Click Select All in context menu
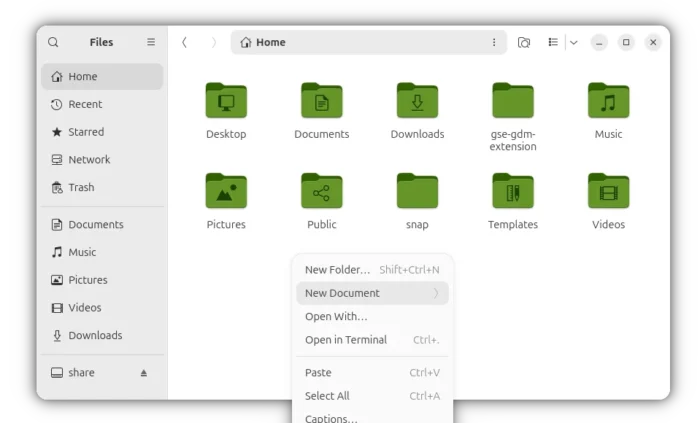700x423 pixels. (327, 396)
